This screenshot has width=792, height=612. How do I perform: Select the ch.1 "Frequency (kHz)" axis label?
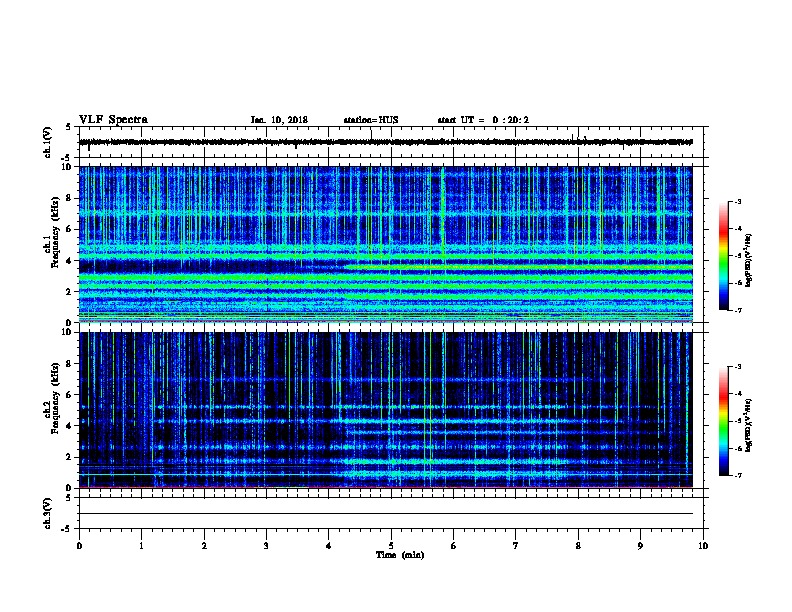[x=55, y=232]
